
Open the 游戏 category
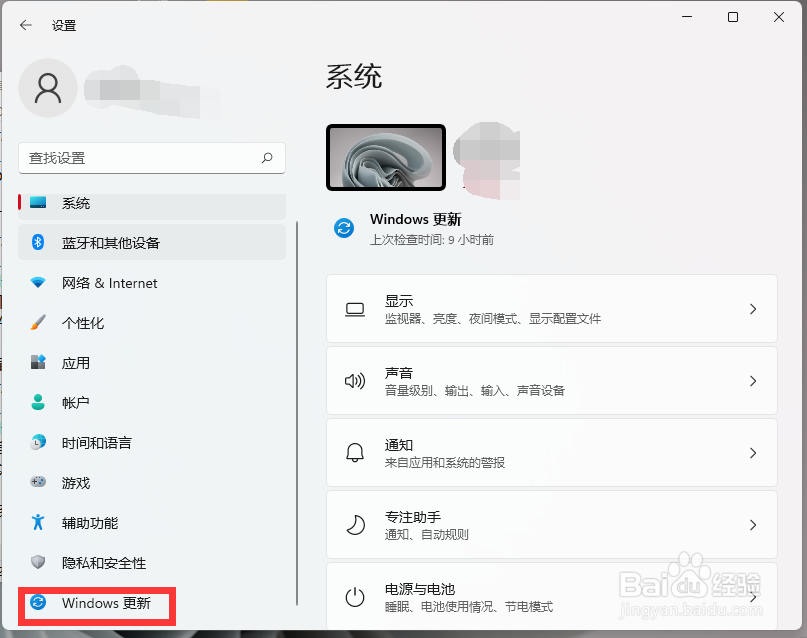[x=152, y=483]
